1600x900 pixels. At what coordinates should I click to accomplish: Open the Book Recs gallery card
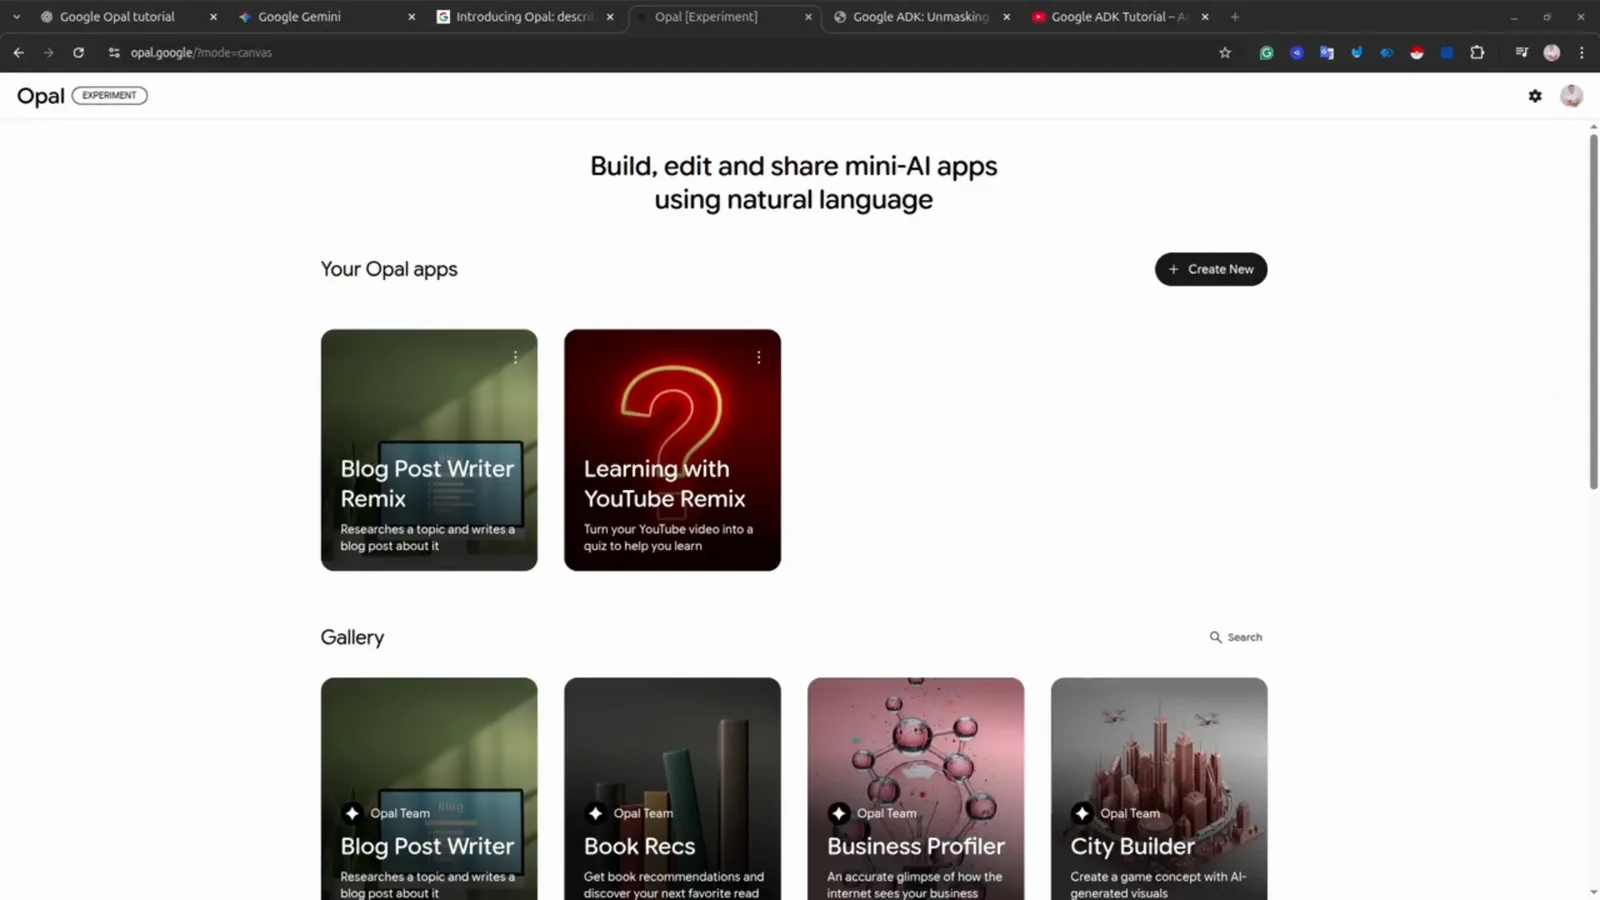(x=672, y=789)
